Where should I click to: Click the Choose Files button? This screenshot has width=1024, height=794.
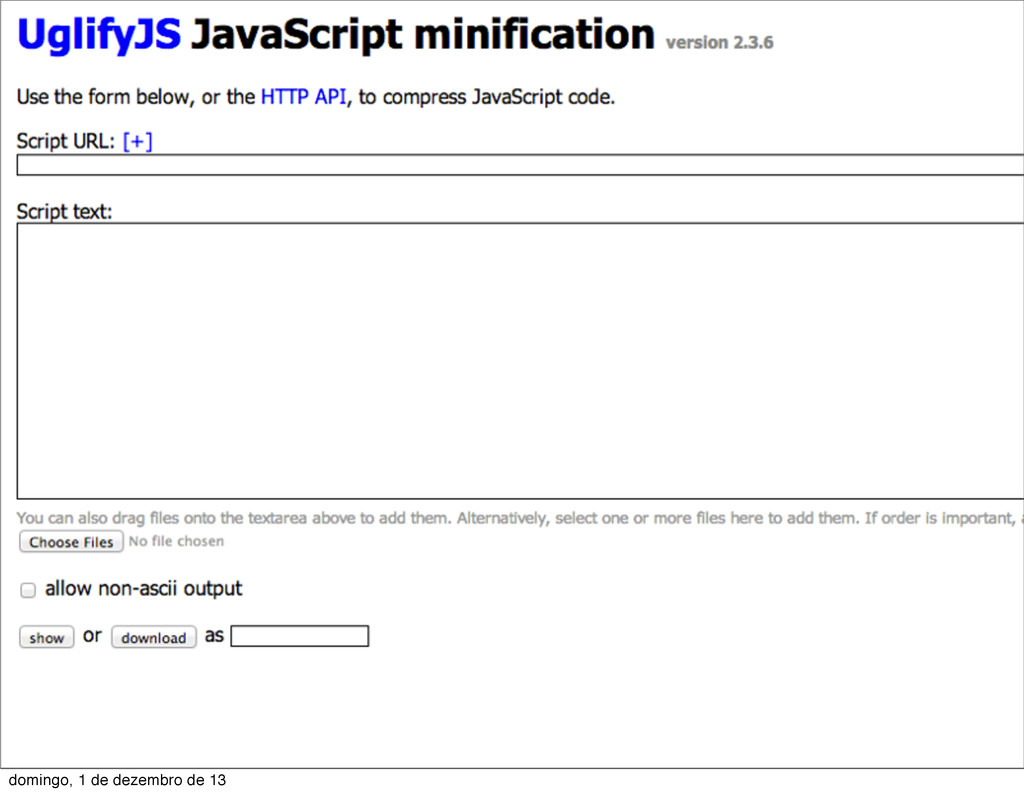pos(71,542)
